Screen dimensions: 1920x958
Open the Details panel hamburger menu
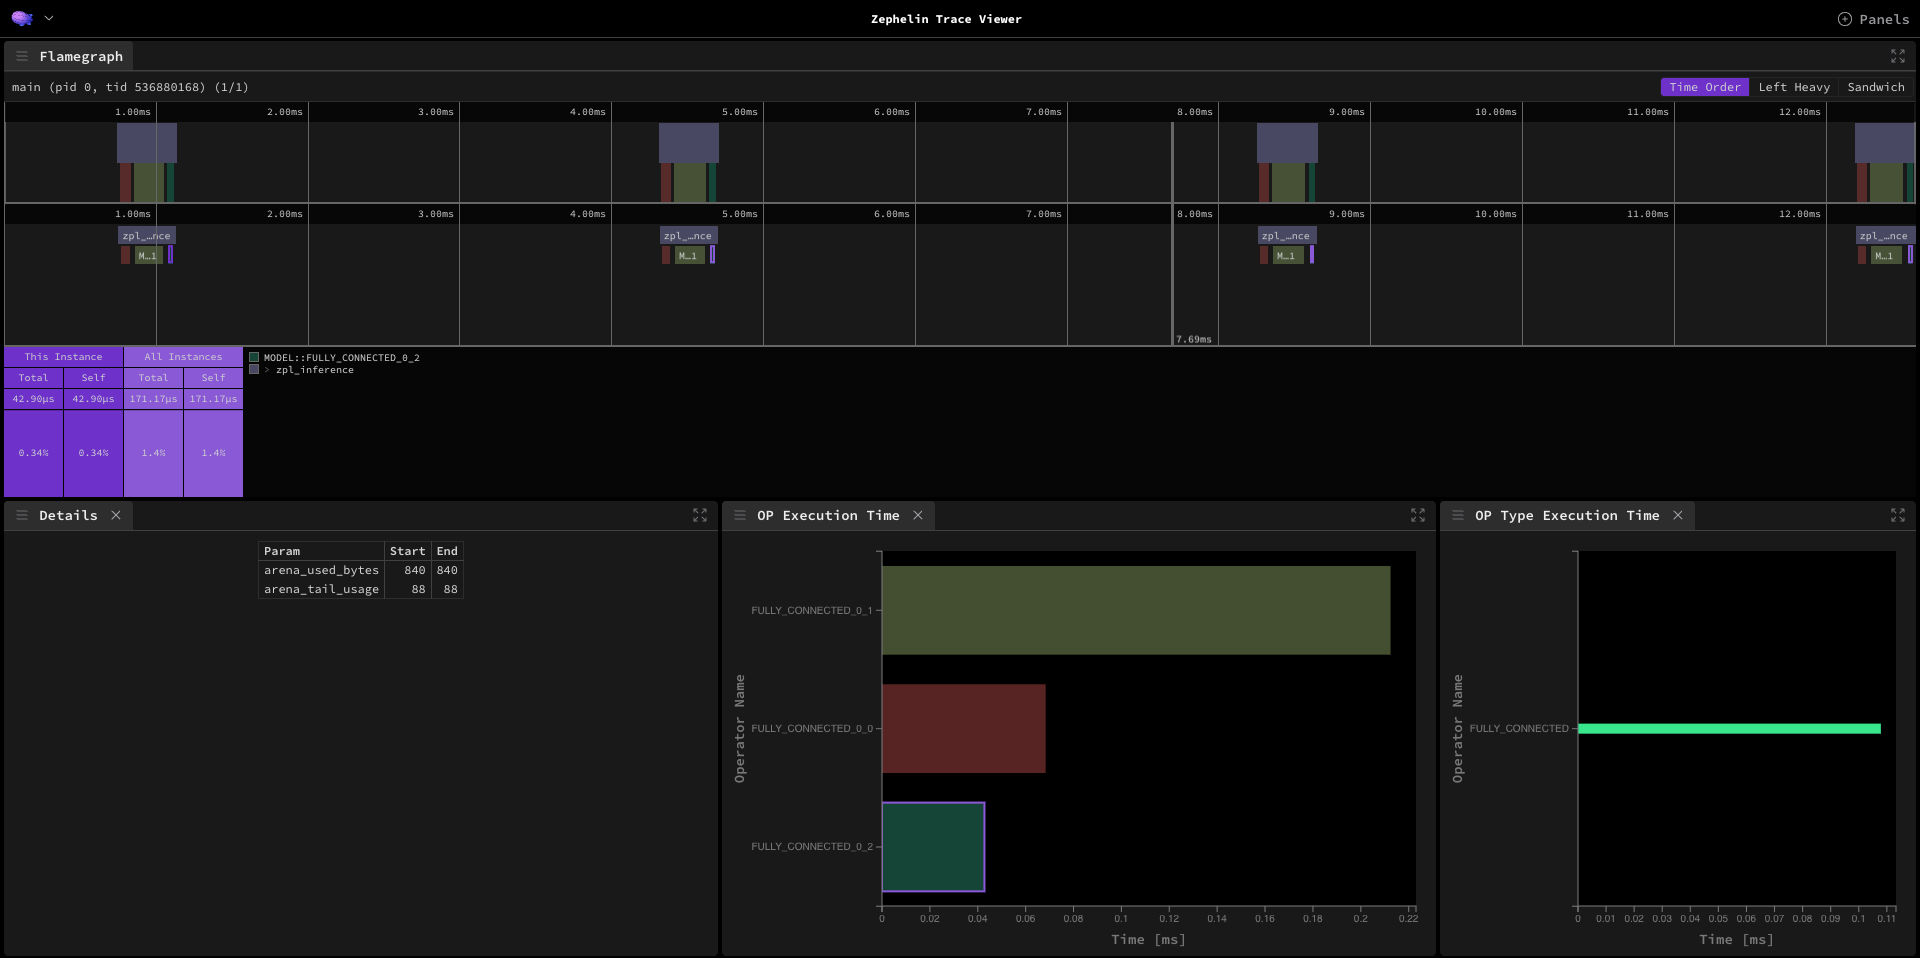[22, 515]
